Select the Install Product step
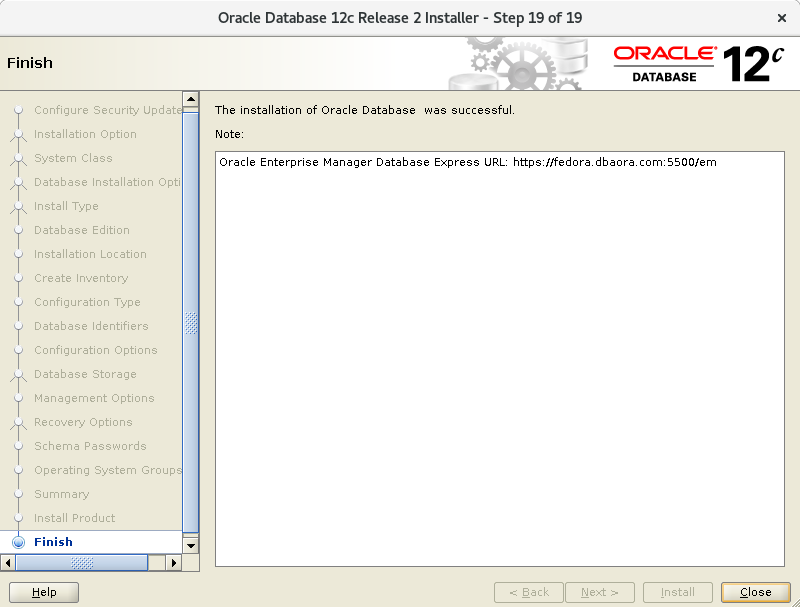Image resolution: width=800 pixels, height=607 pixels. tap(74, 518)
